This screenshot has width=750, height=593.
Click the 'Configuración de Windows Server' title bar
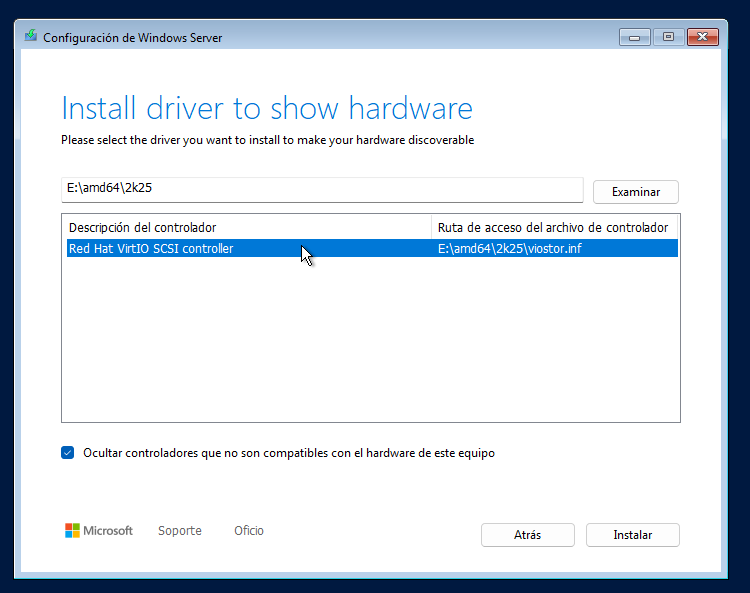[x=300, y=37]
